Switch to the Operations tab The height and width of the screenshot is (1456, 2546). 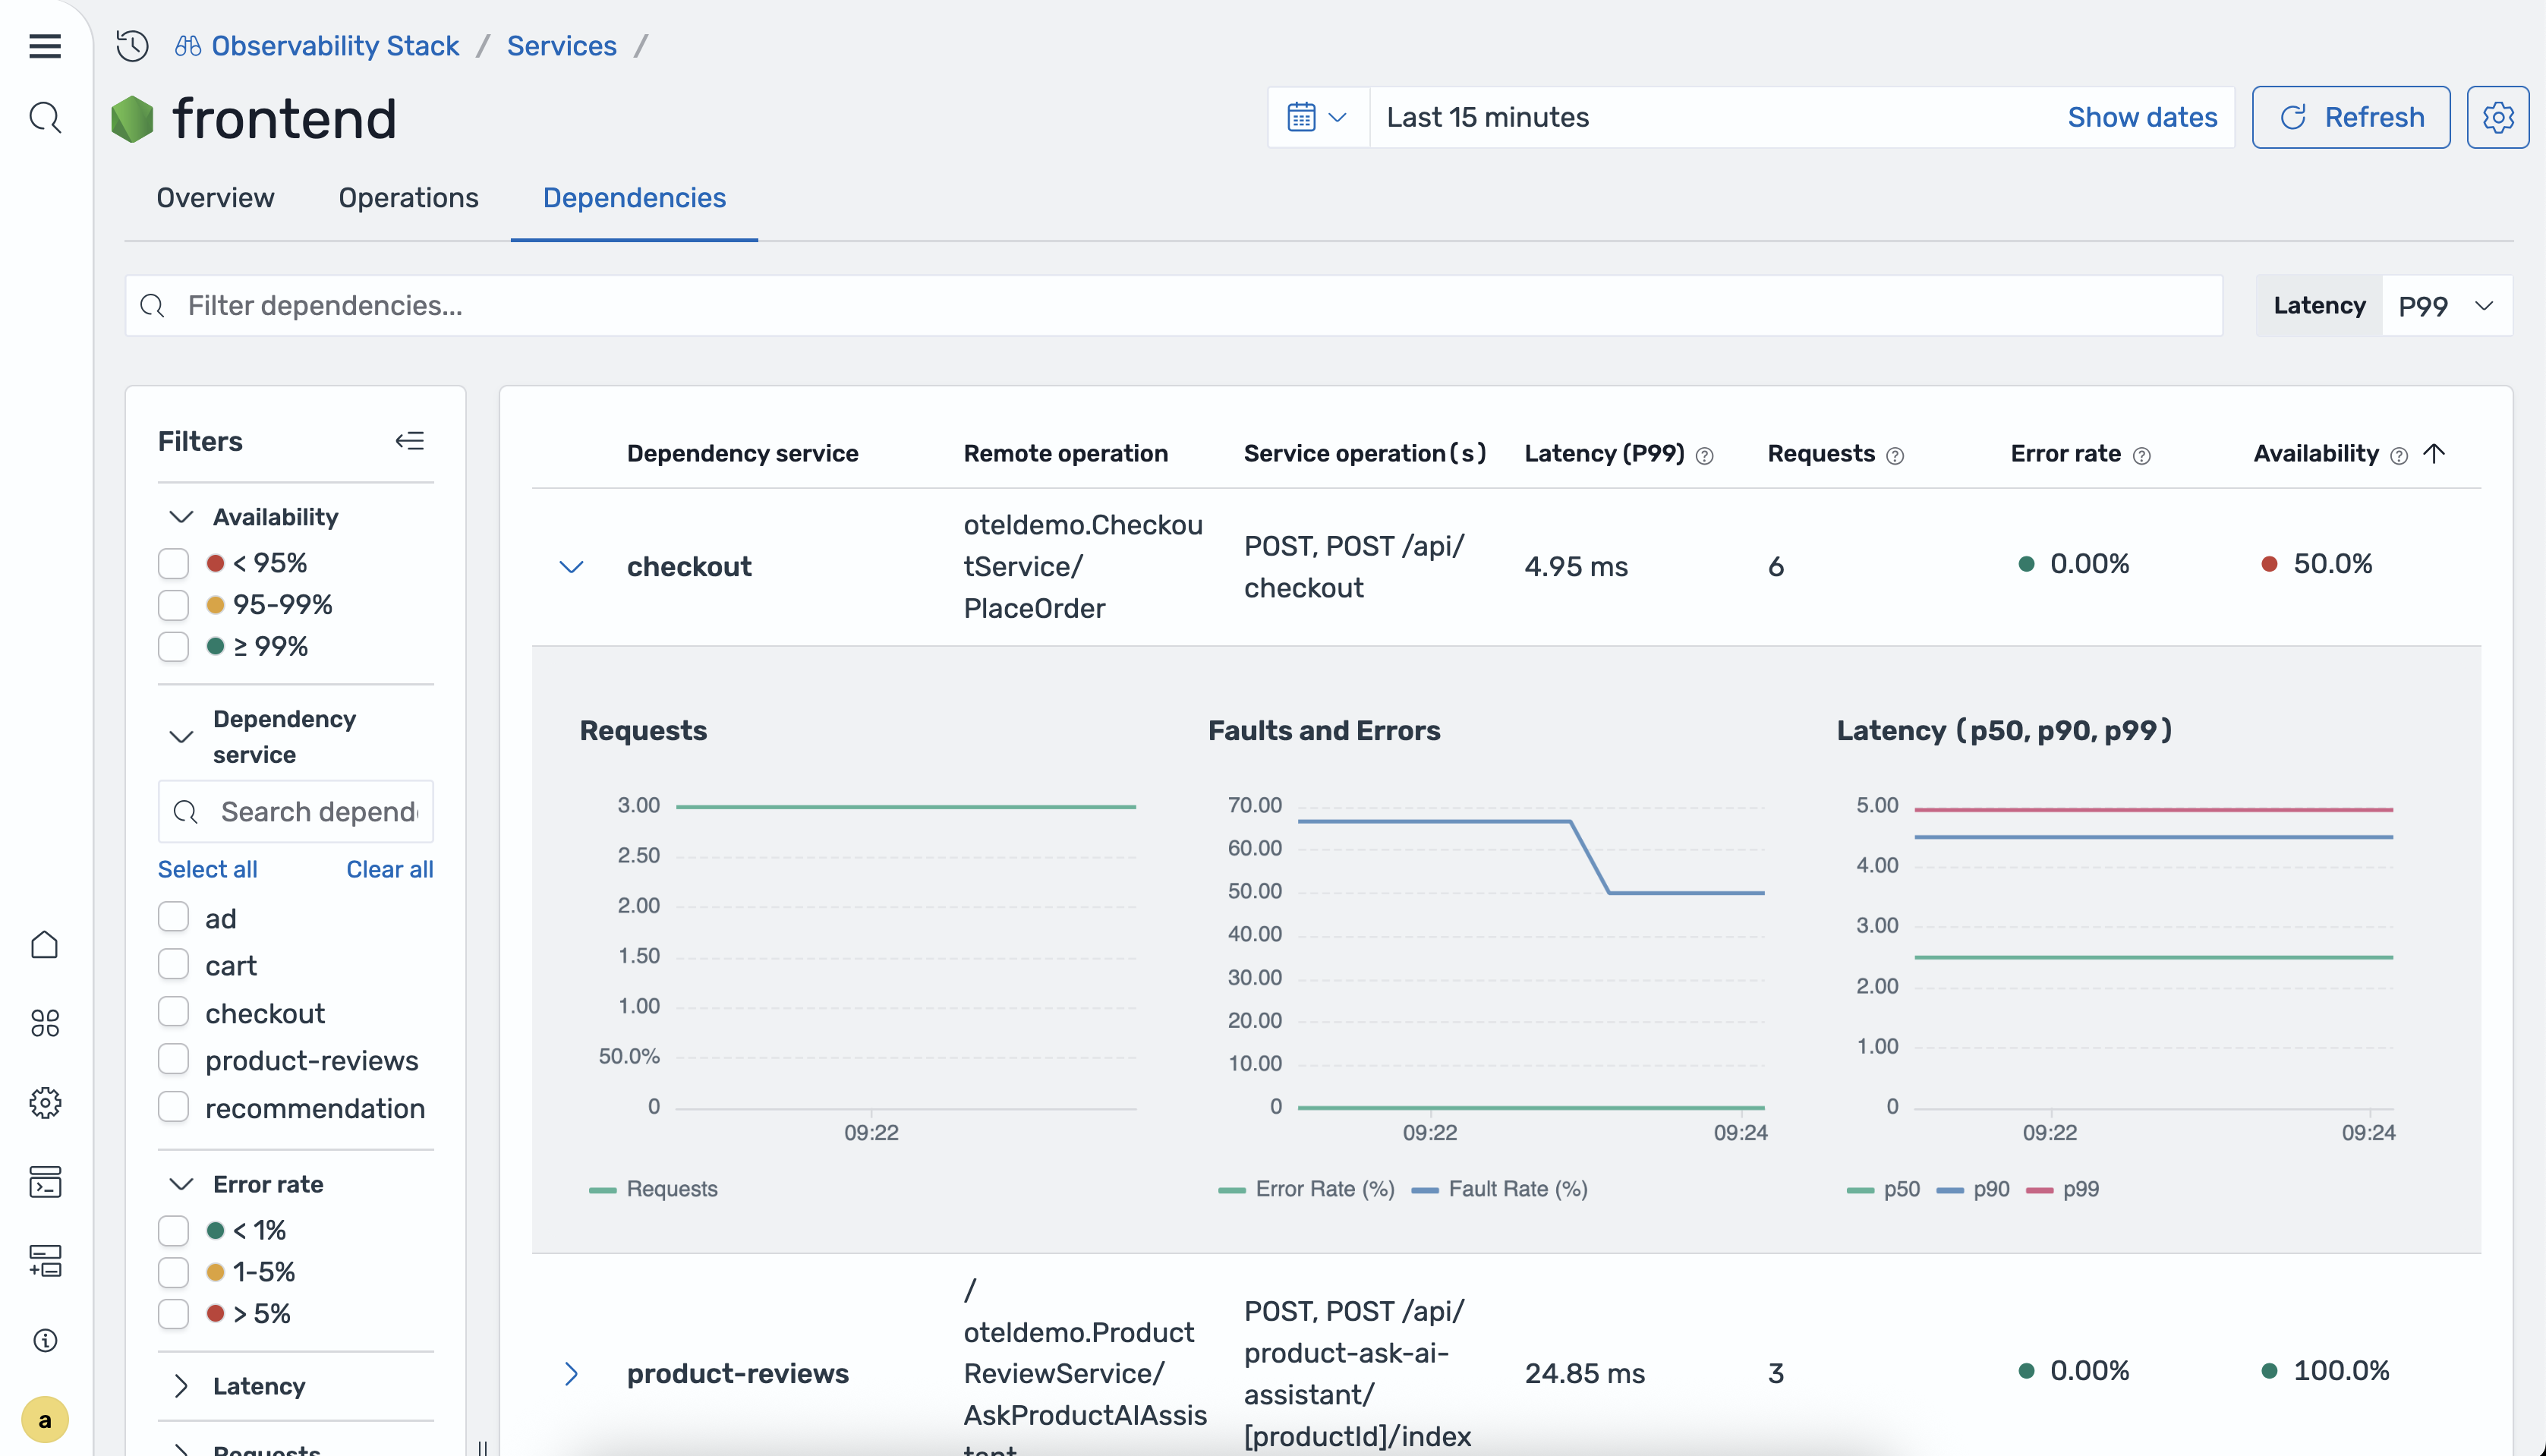click(407, 198)
